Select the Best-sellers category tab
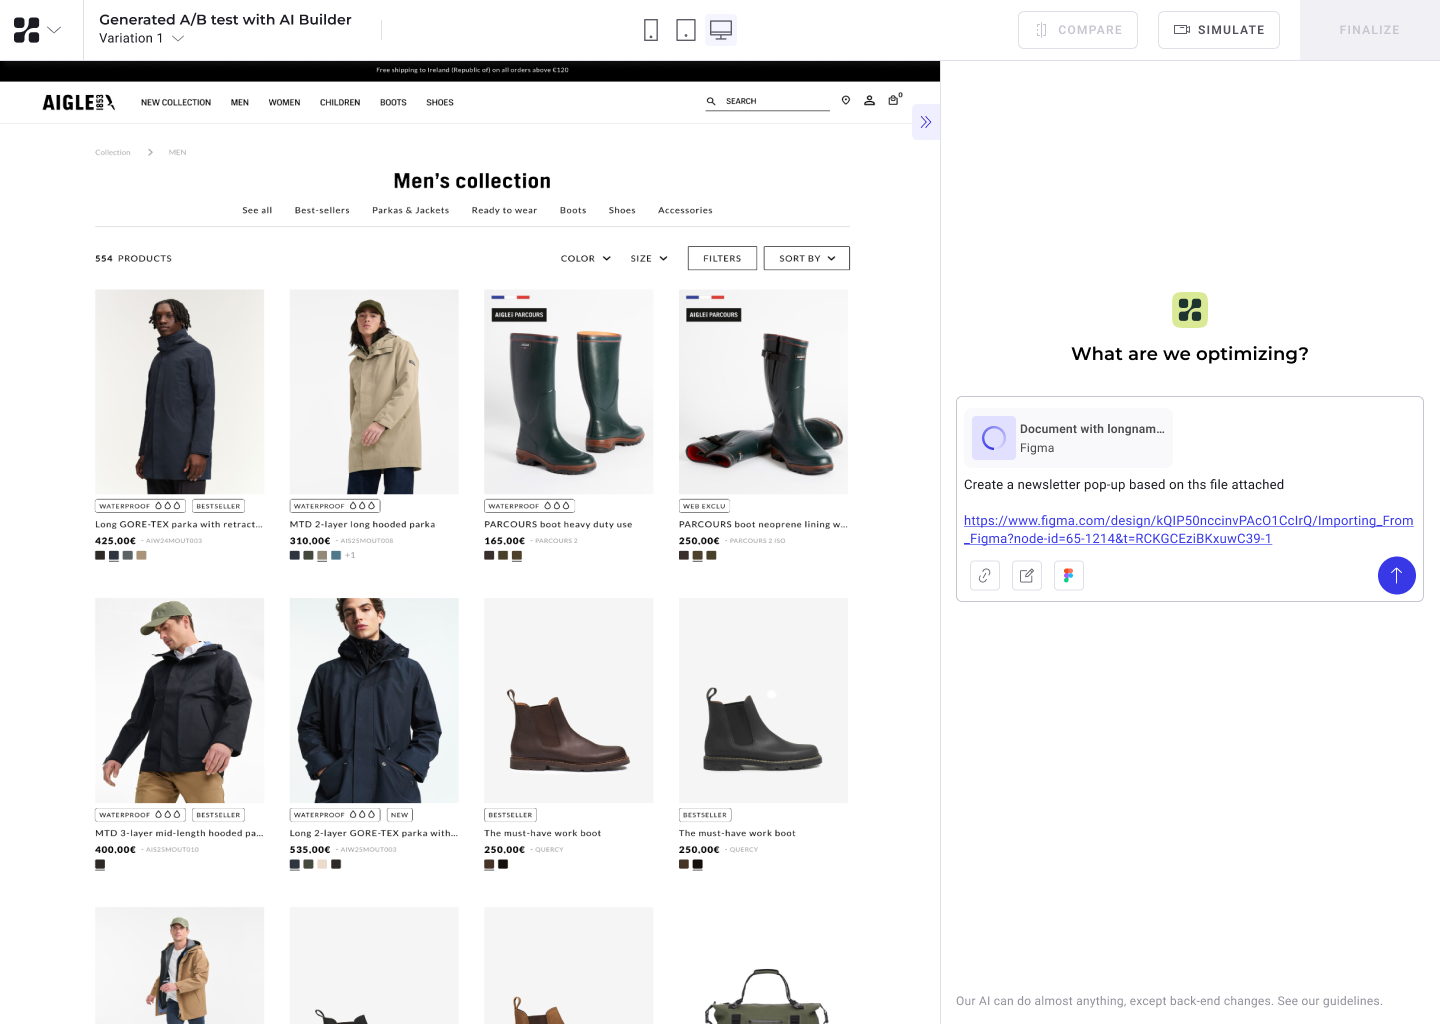 pos(322,210)
